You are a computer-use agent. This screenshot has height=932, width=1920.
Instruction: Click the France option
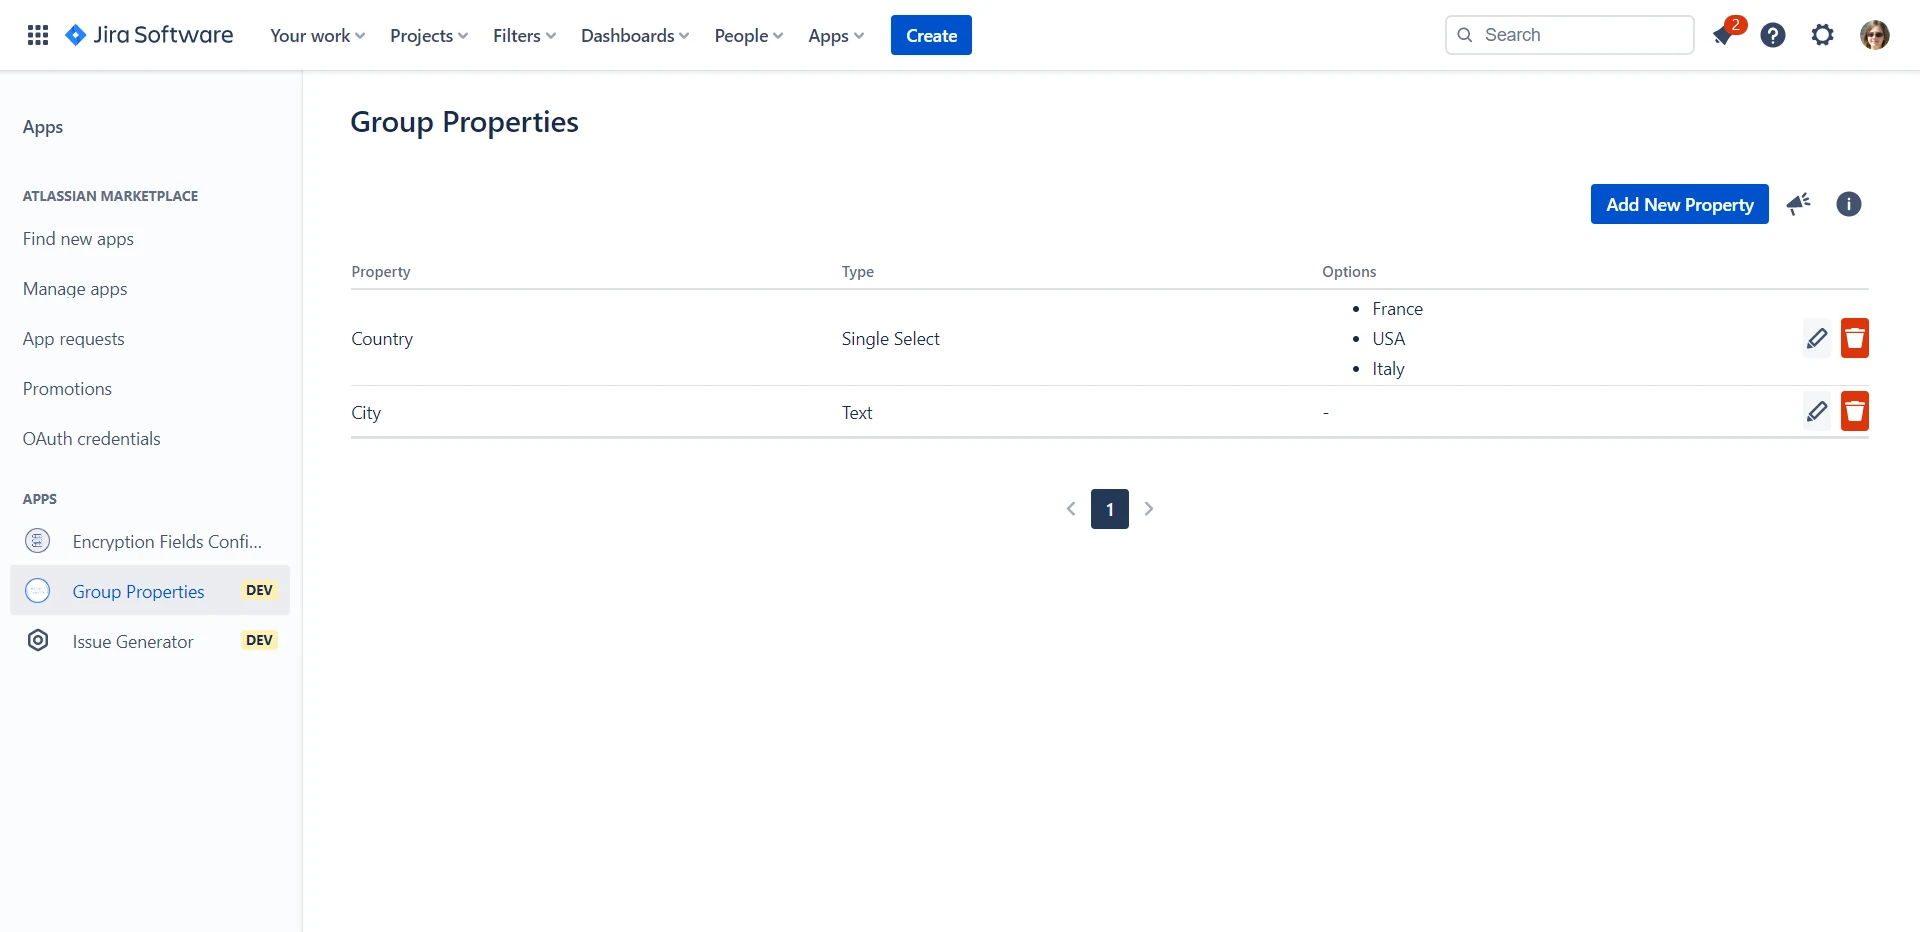pos(1398,309)
